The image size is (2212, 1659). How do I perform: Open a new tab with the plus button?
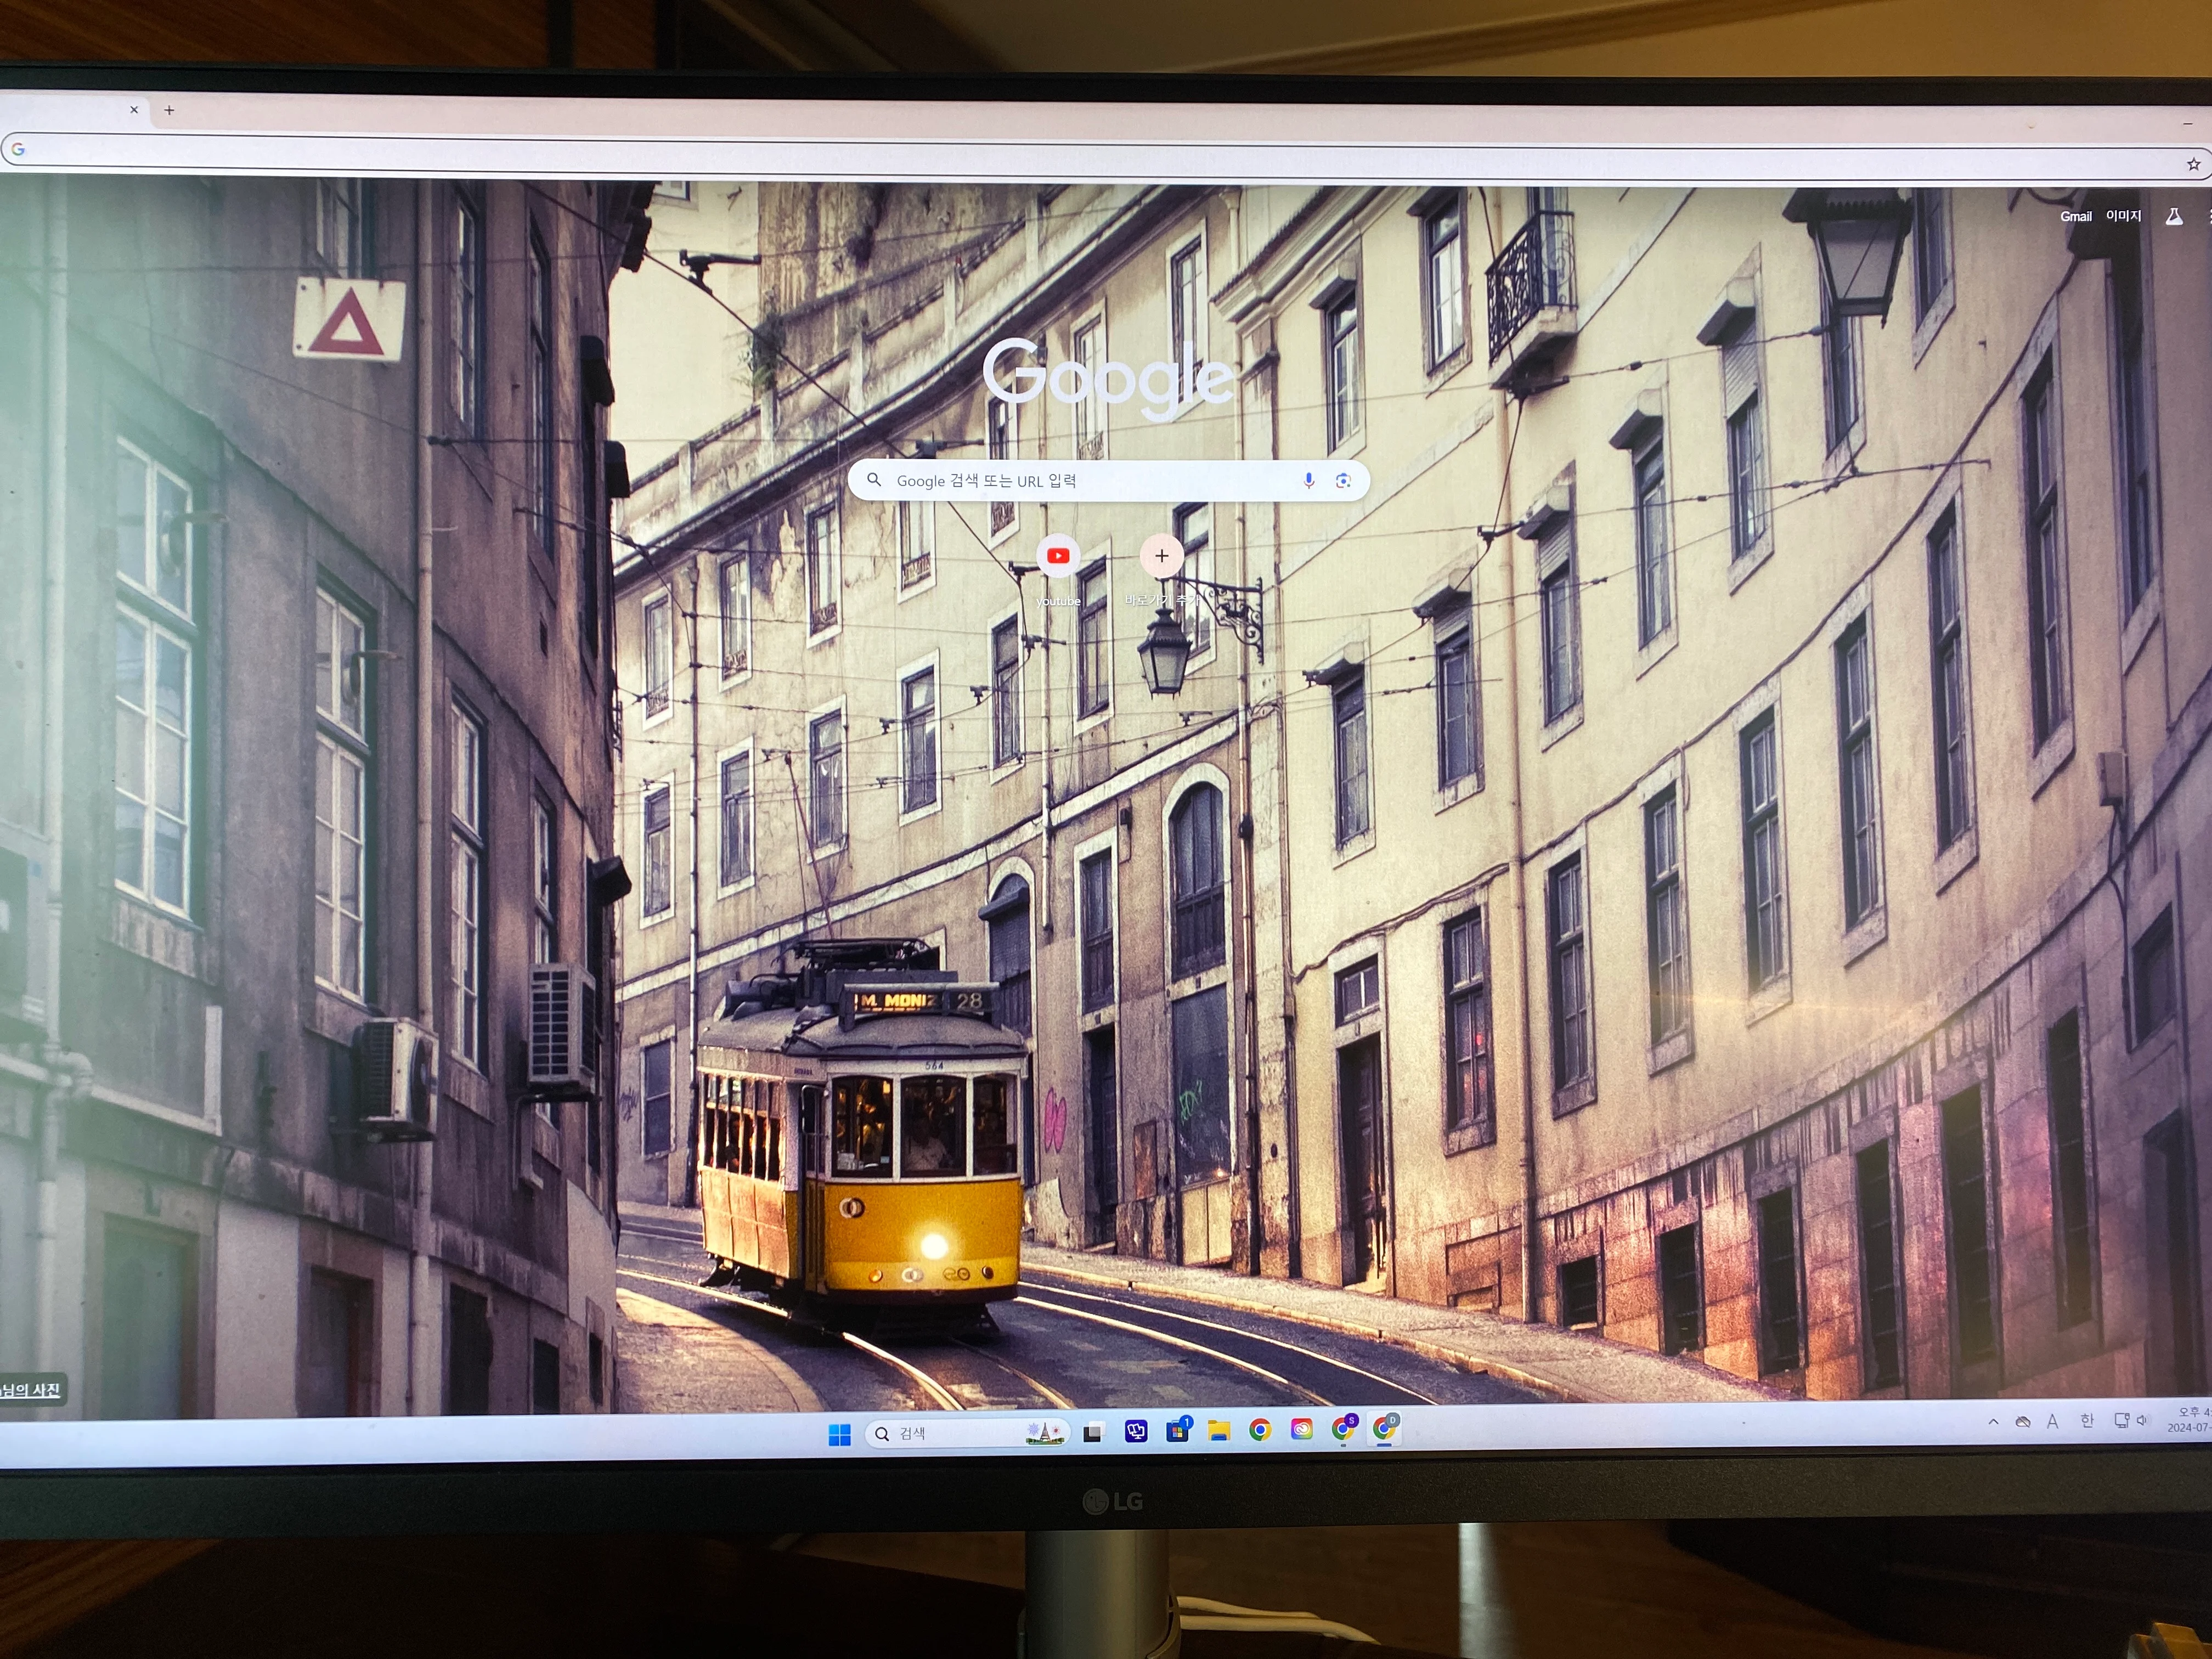point(169,111)
